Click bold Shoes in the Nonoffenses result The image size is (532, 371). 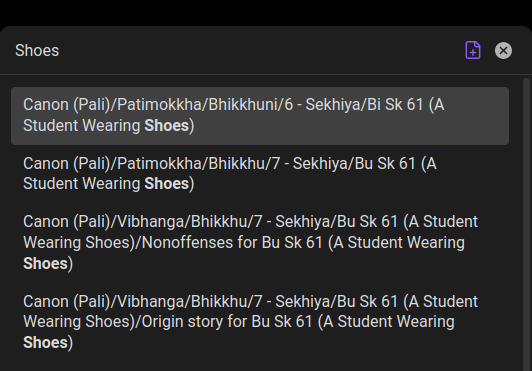[45, 264]
